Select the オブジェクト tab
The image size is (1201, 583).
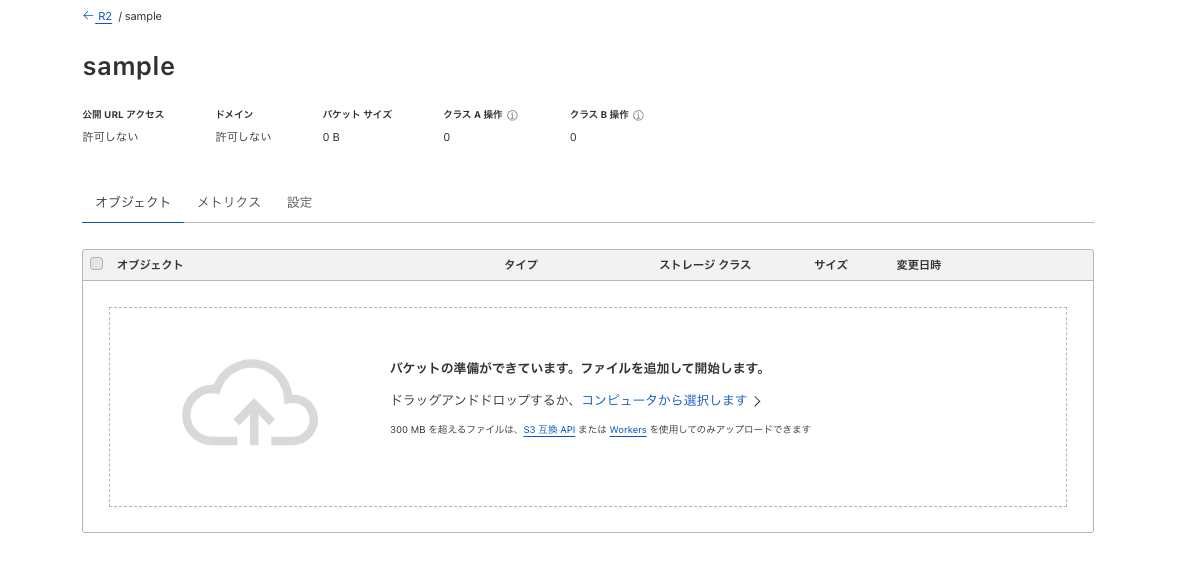tap(133, 202)
